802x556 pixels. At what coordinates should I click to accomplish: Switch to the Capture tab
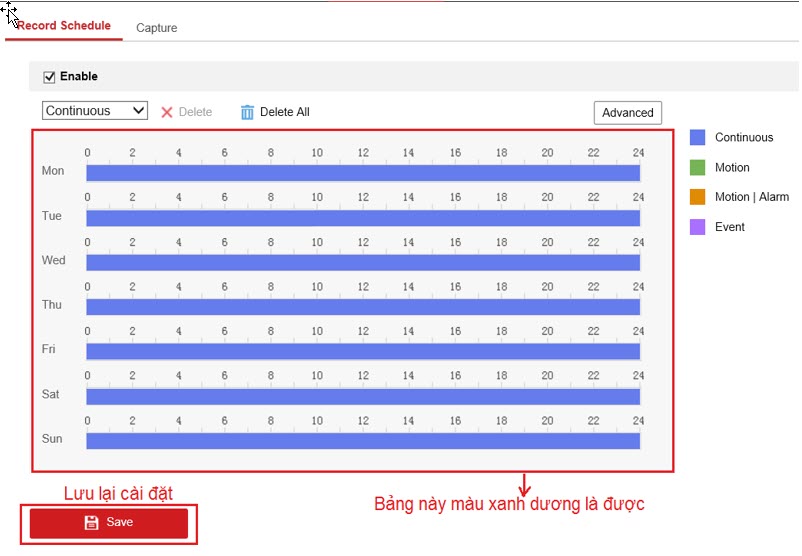(156, 28)
